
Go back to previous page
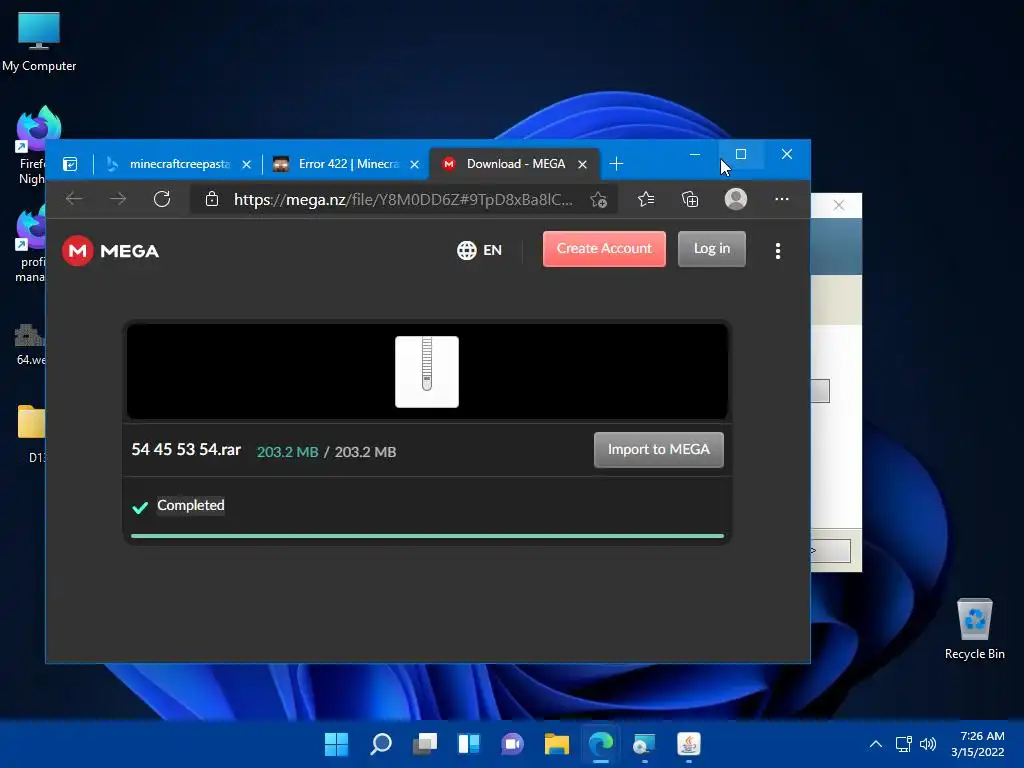[74, 199]
